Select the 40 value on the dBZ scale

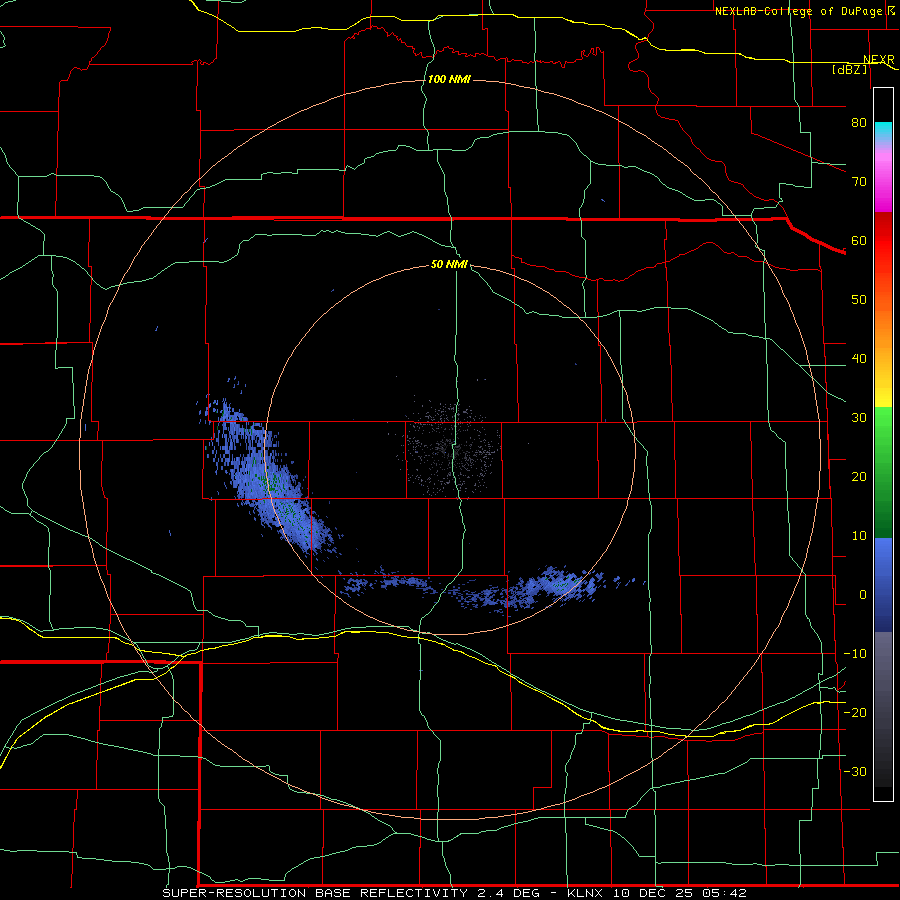pyautogui.click(x=859, y=359)
